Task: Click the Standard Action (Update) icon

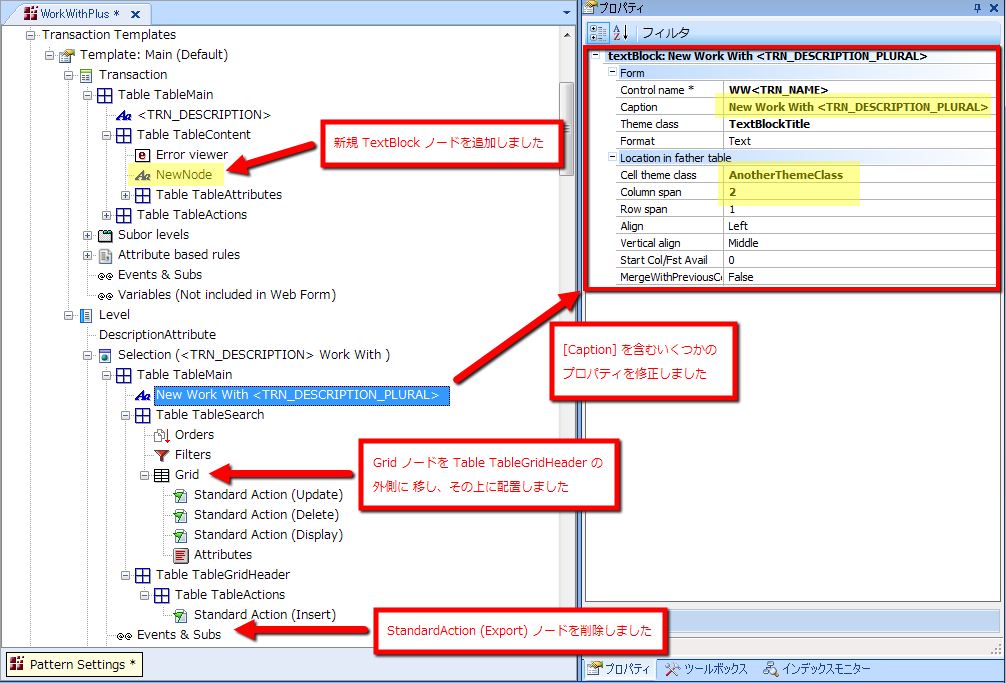Action: 180,495
